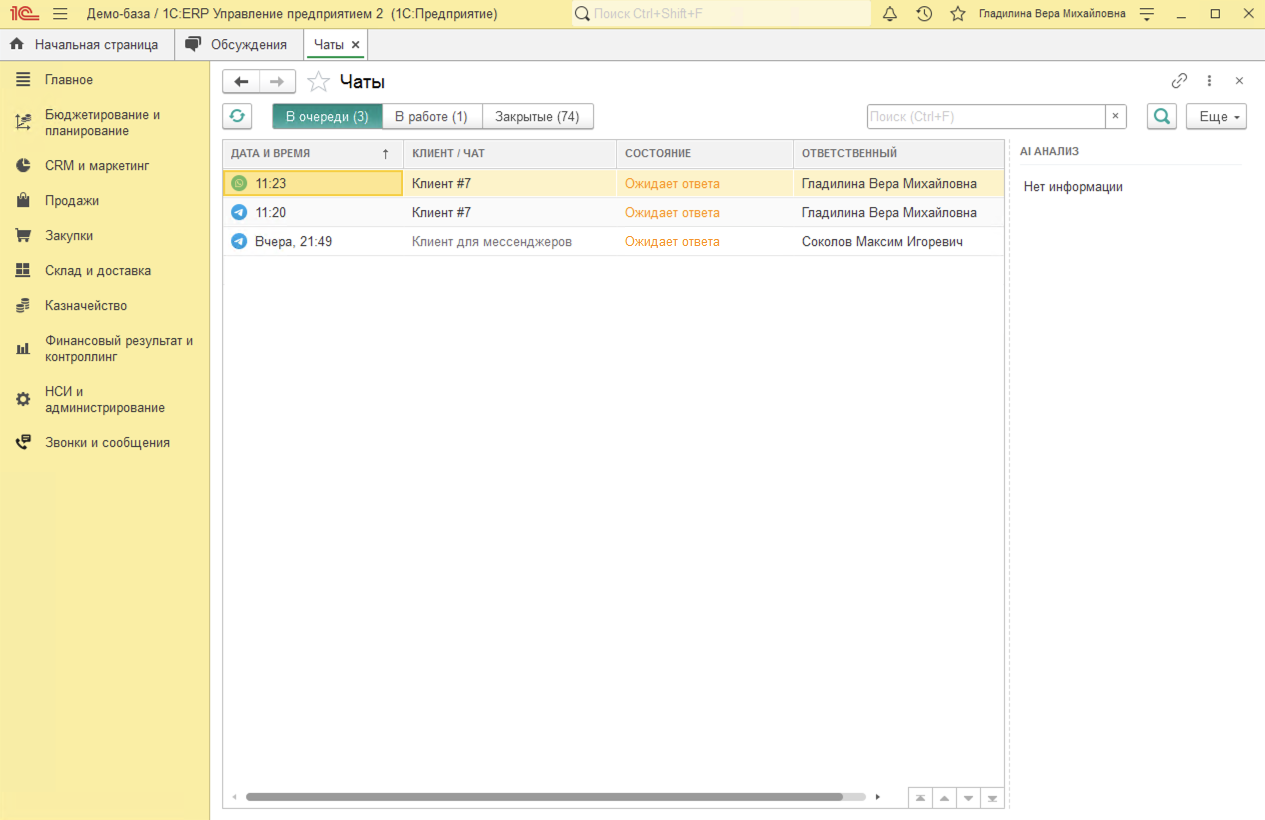Image resolution: width=1265 pixels, height=820 pixels.
Task: Open CRM и маркетинг section
Action: point(96,166)
